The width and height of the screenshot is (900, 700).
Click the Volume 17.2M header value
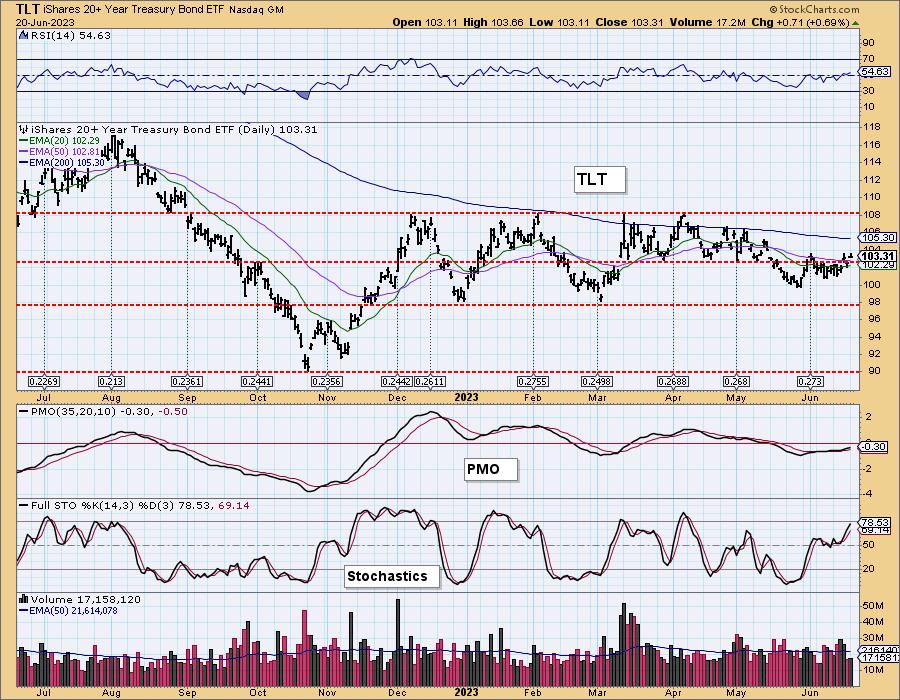(707, 22)
